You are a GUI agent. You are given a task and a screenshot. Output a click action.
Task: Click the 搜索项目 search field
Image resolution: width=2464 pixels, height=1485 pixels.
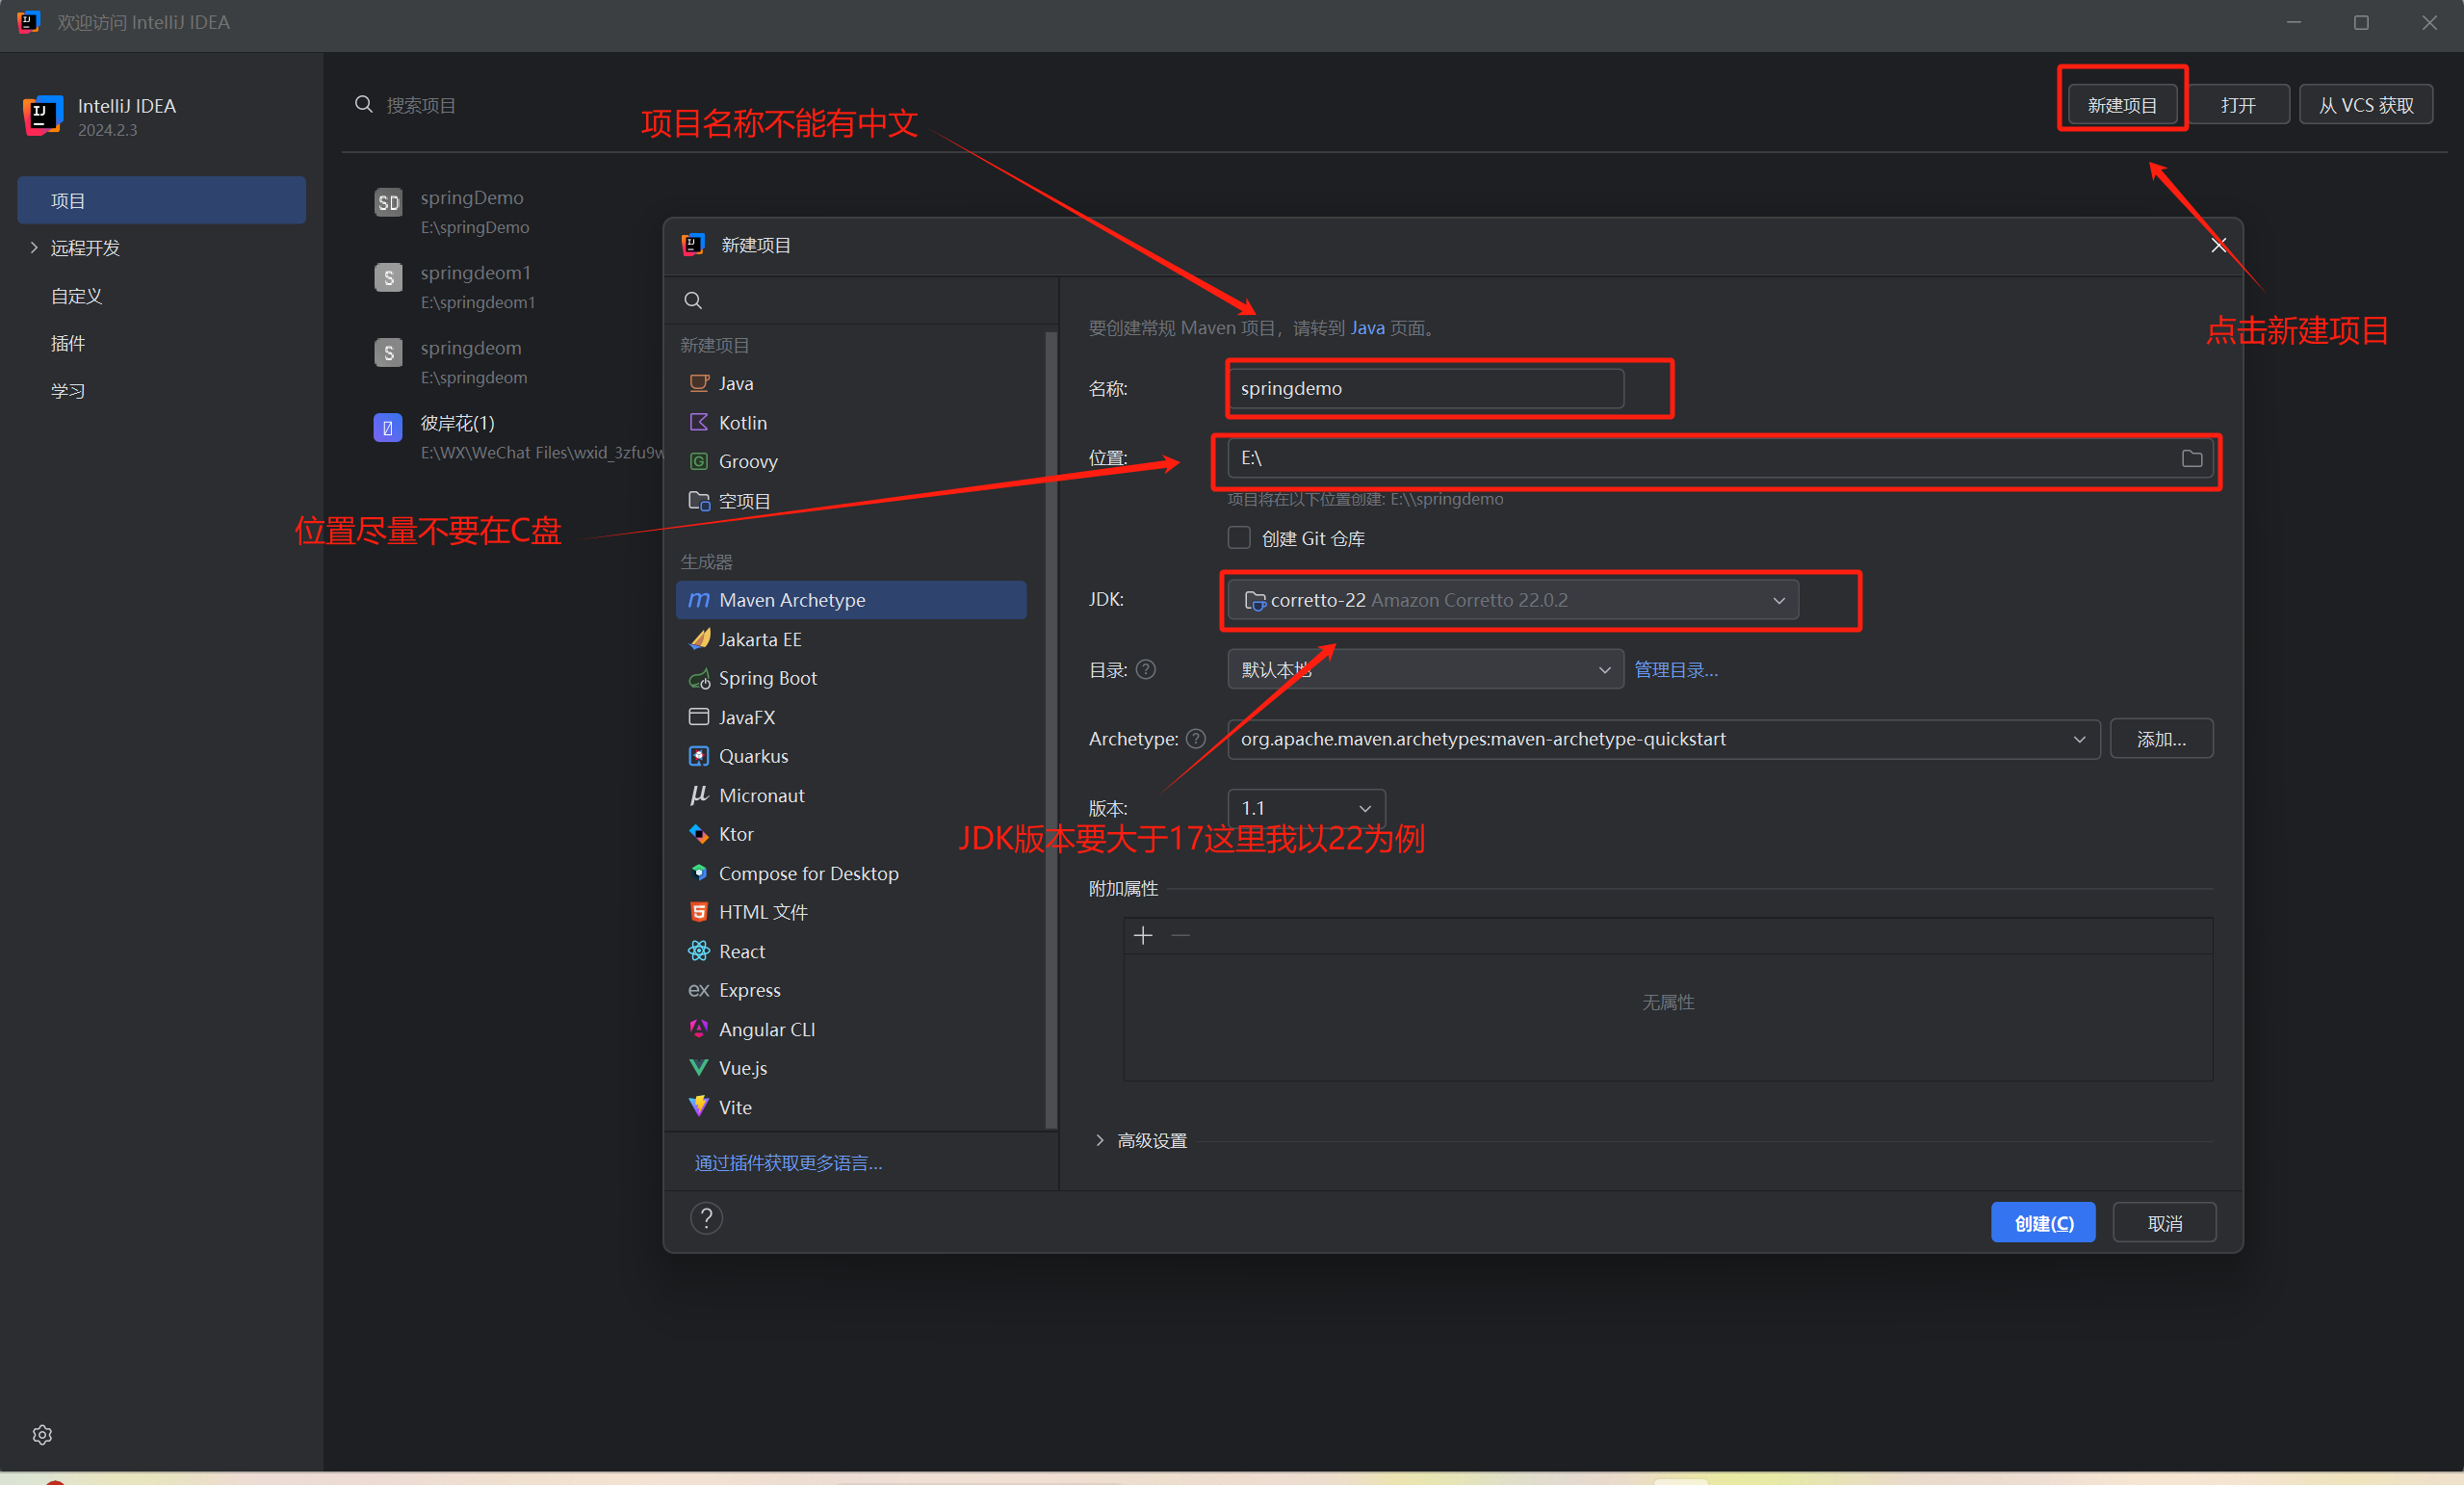click(420, 105)
